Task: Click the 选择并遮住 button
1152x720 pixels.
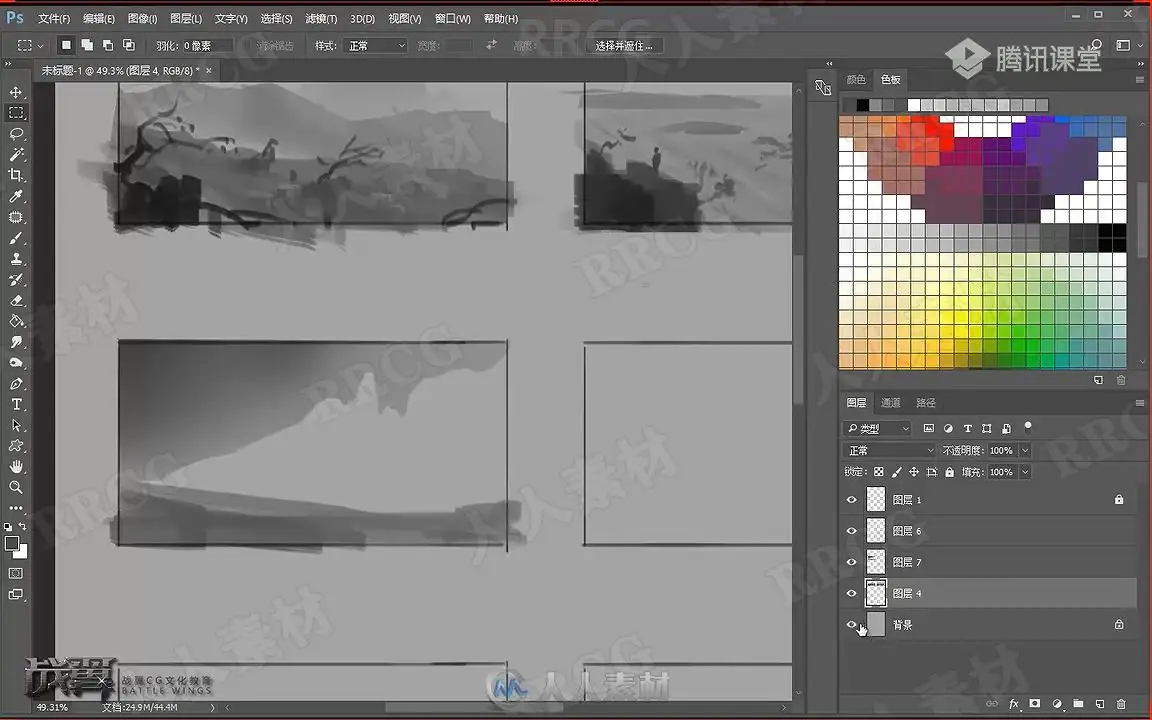Action: point(624,46)
